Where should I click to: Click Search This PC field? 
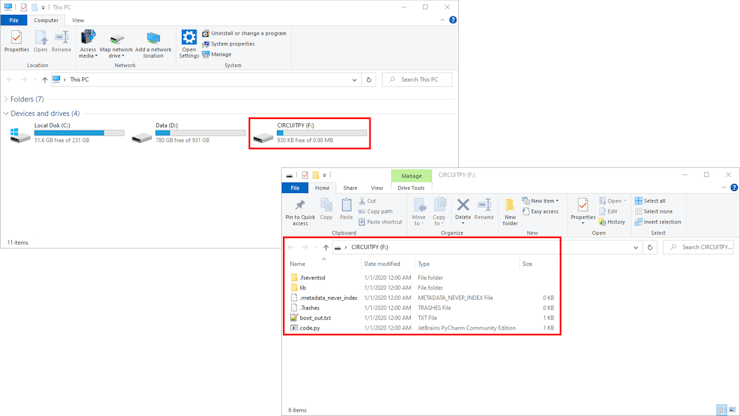pyautogui.click(x=417, y=80)
